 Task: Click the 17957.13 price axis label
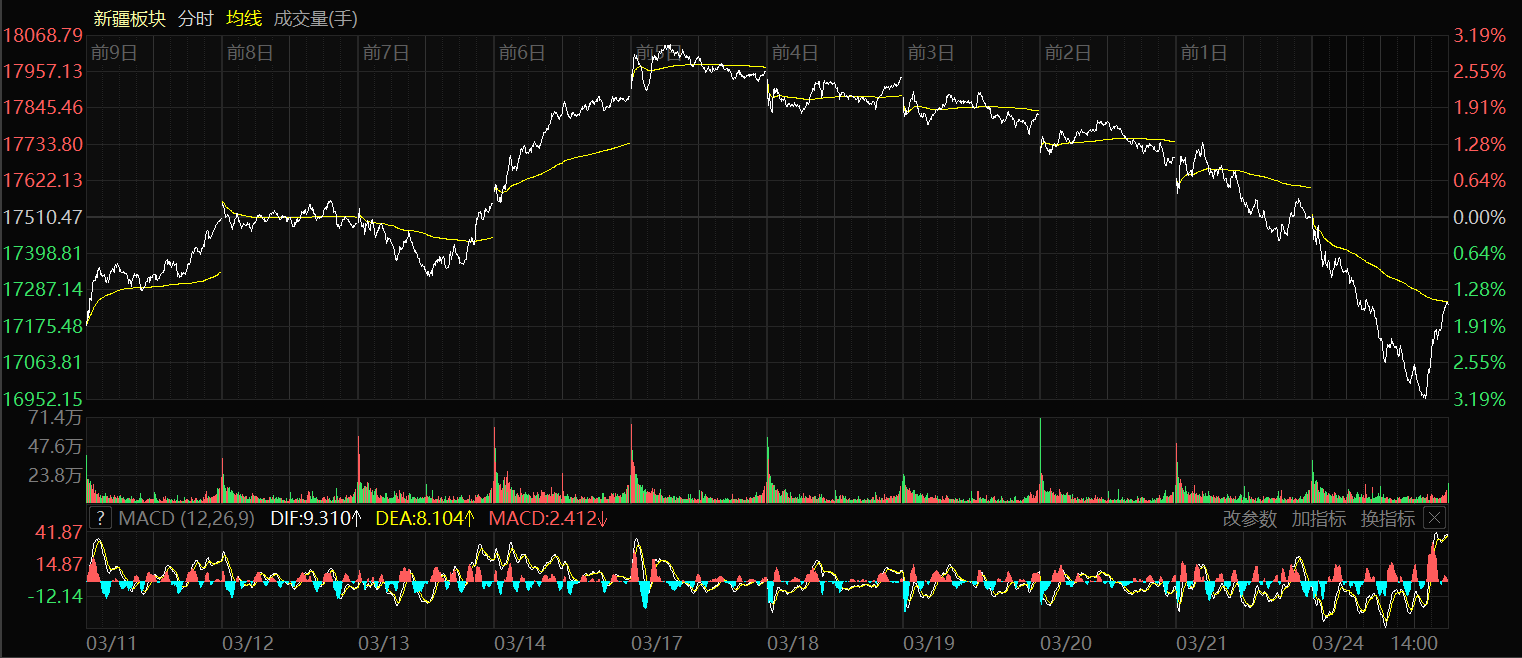click(43, 71)
